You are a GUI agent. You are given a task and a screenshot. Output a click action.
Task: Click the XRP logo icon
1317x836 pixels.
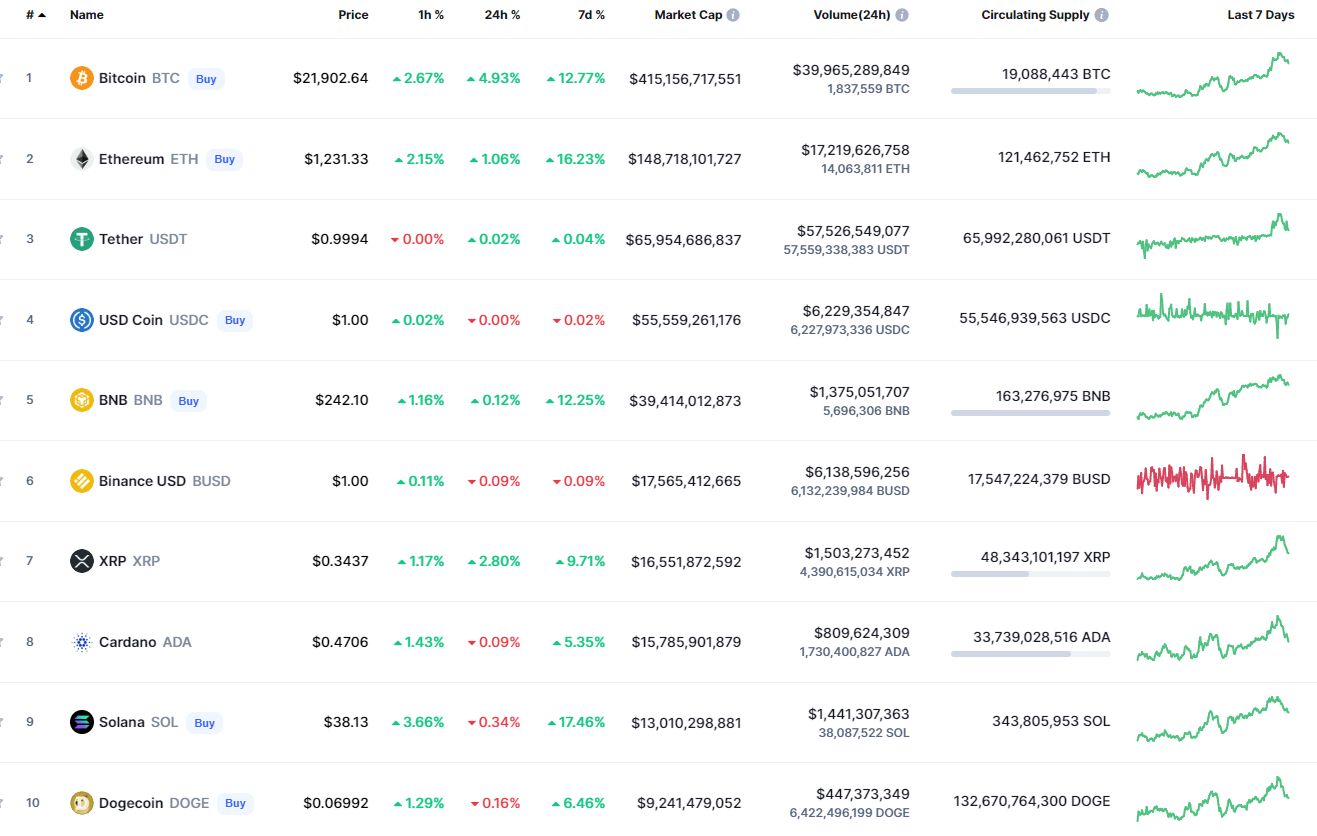click(x=82, y=561)
